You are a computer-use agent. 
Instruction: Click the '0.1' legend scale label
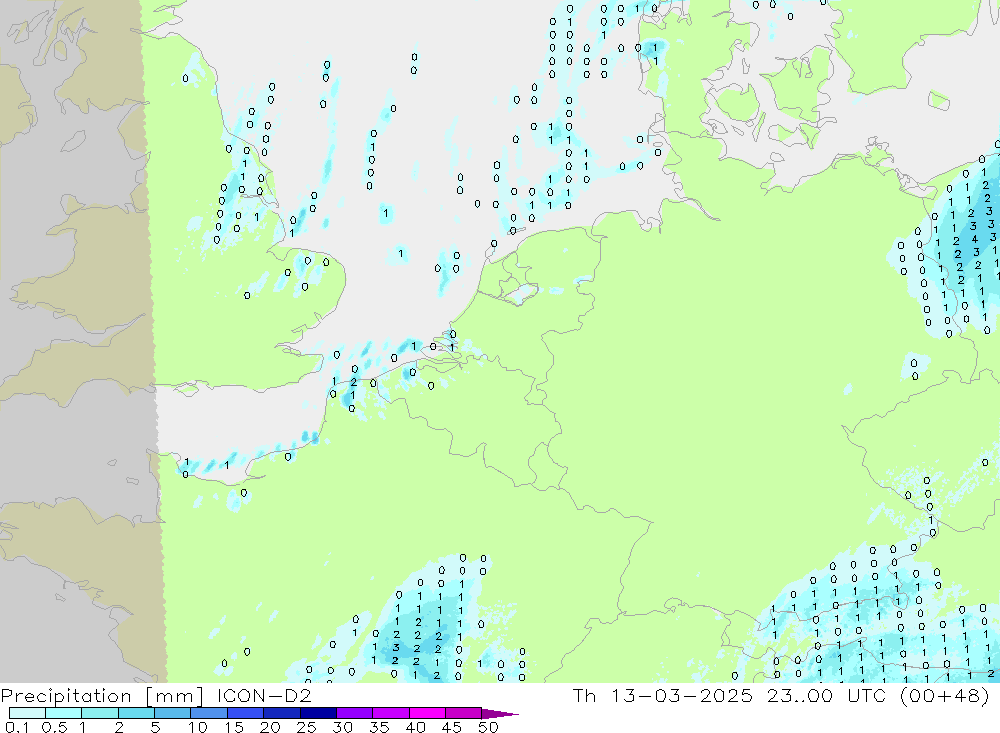click(17, 727)
